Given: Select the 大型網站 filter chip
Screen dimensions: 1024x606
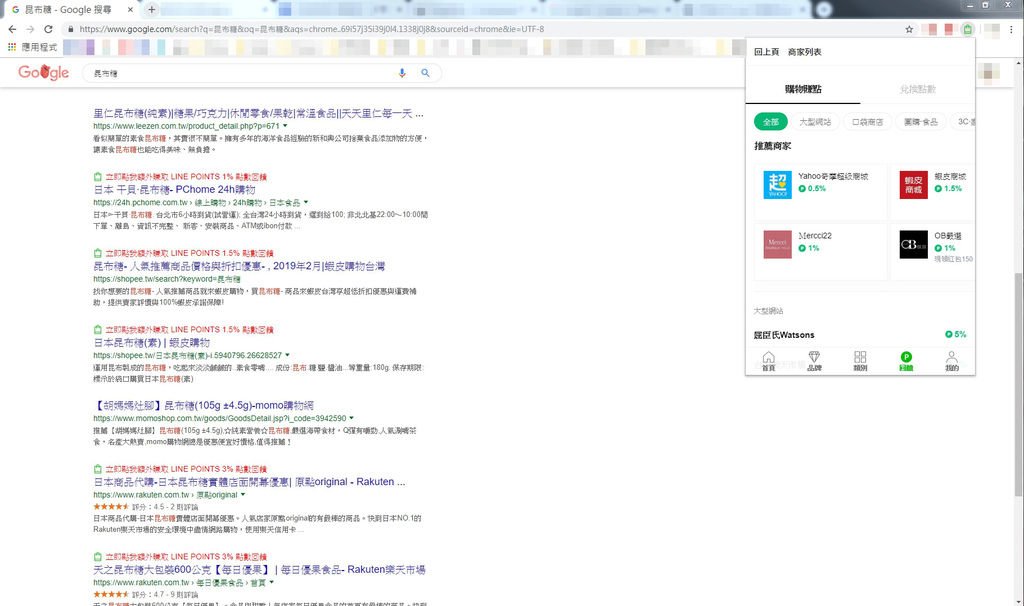Looking at the screenshot, I should pos(815,121).
